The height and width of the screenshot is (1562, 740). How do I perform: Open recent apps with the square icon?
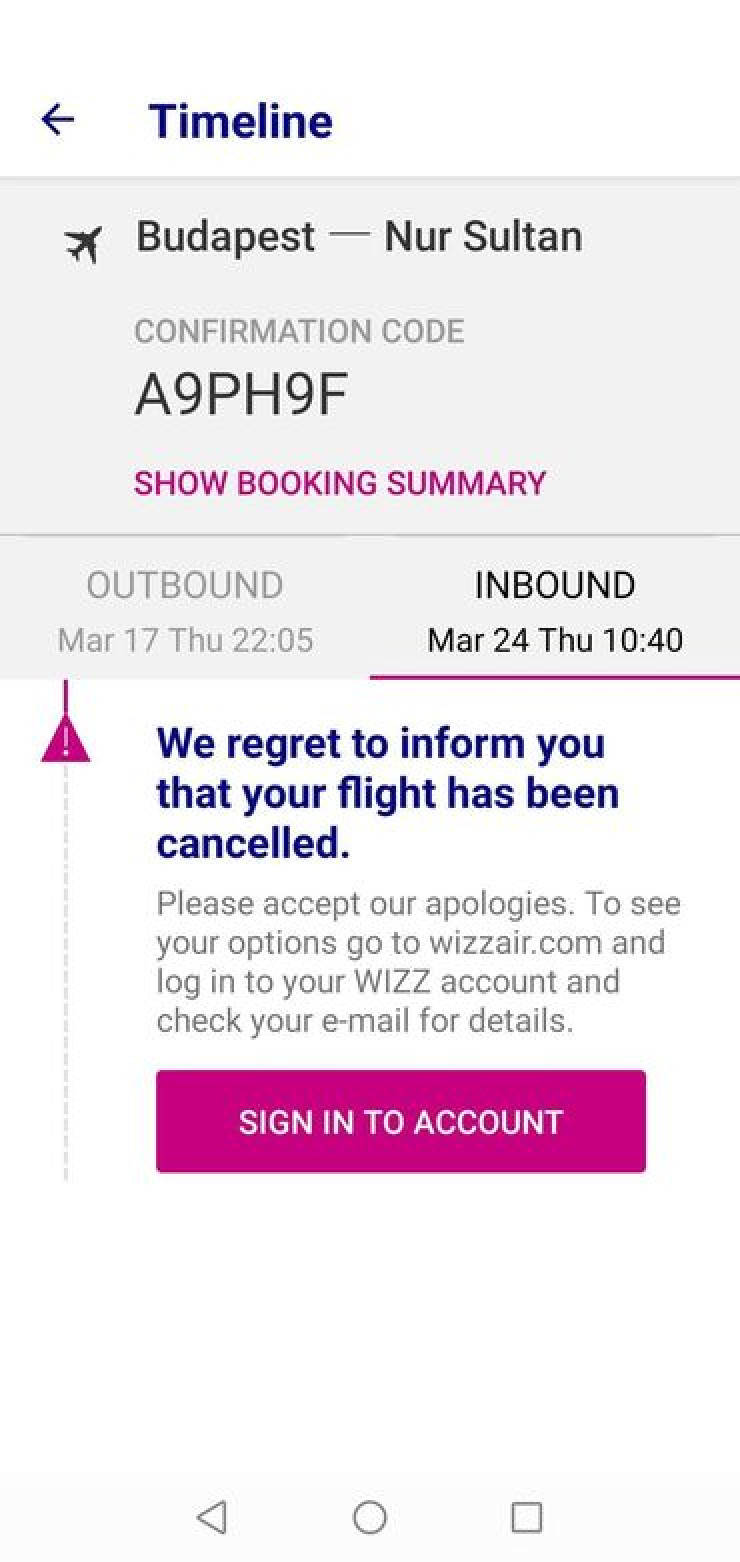(526, 1517)
